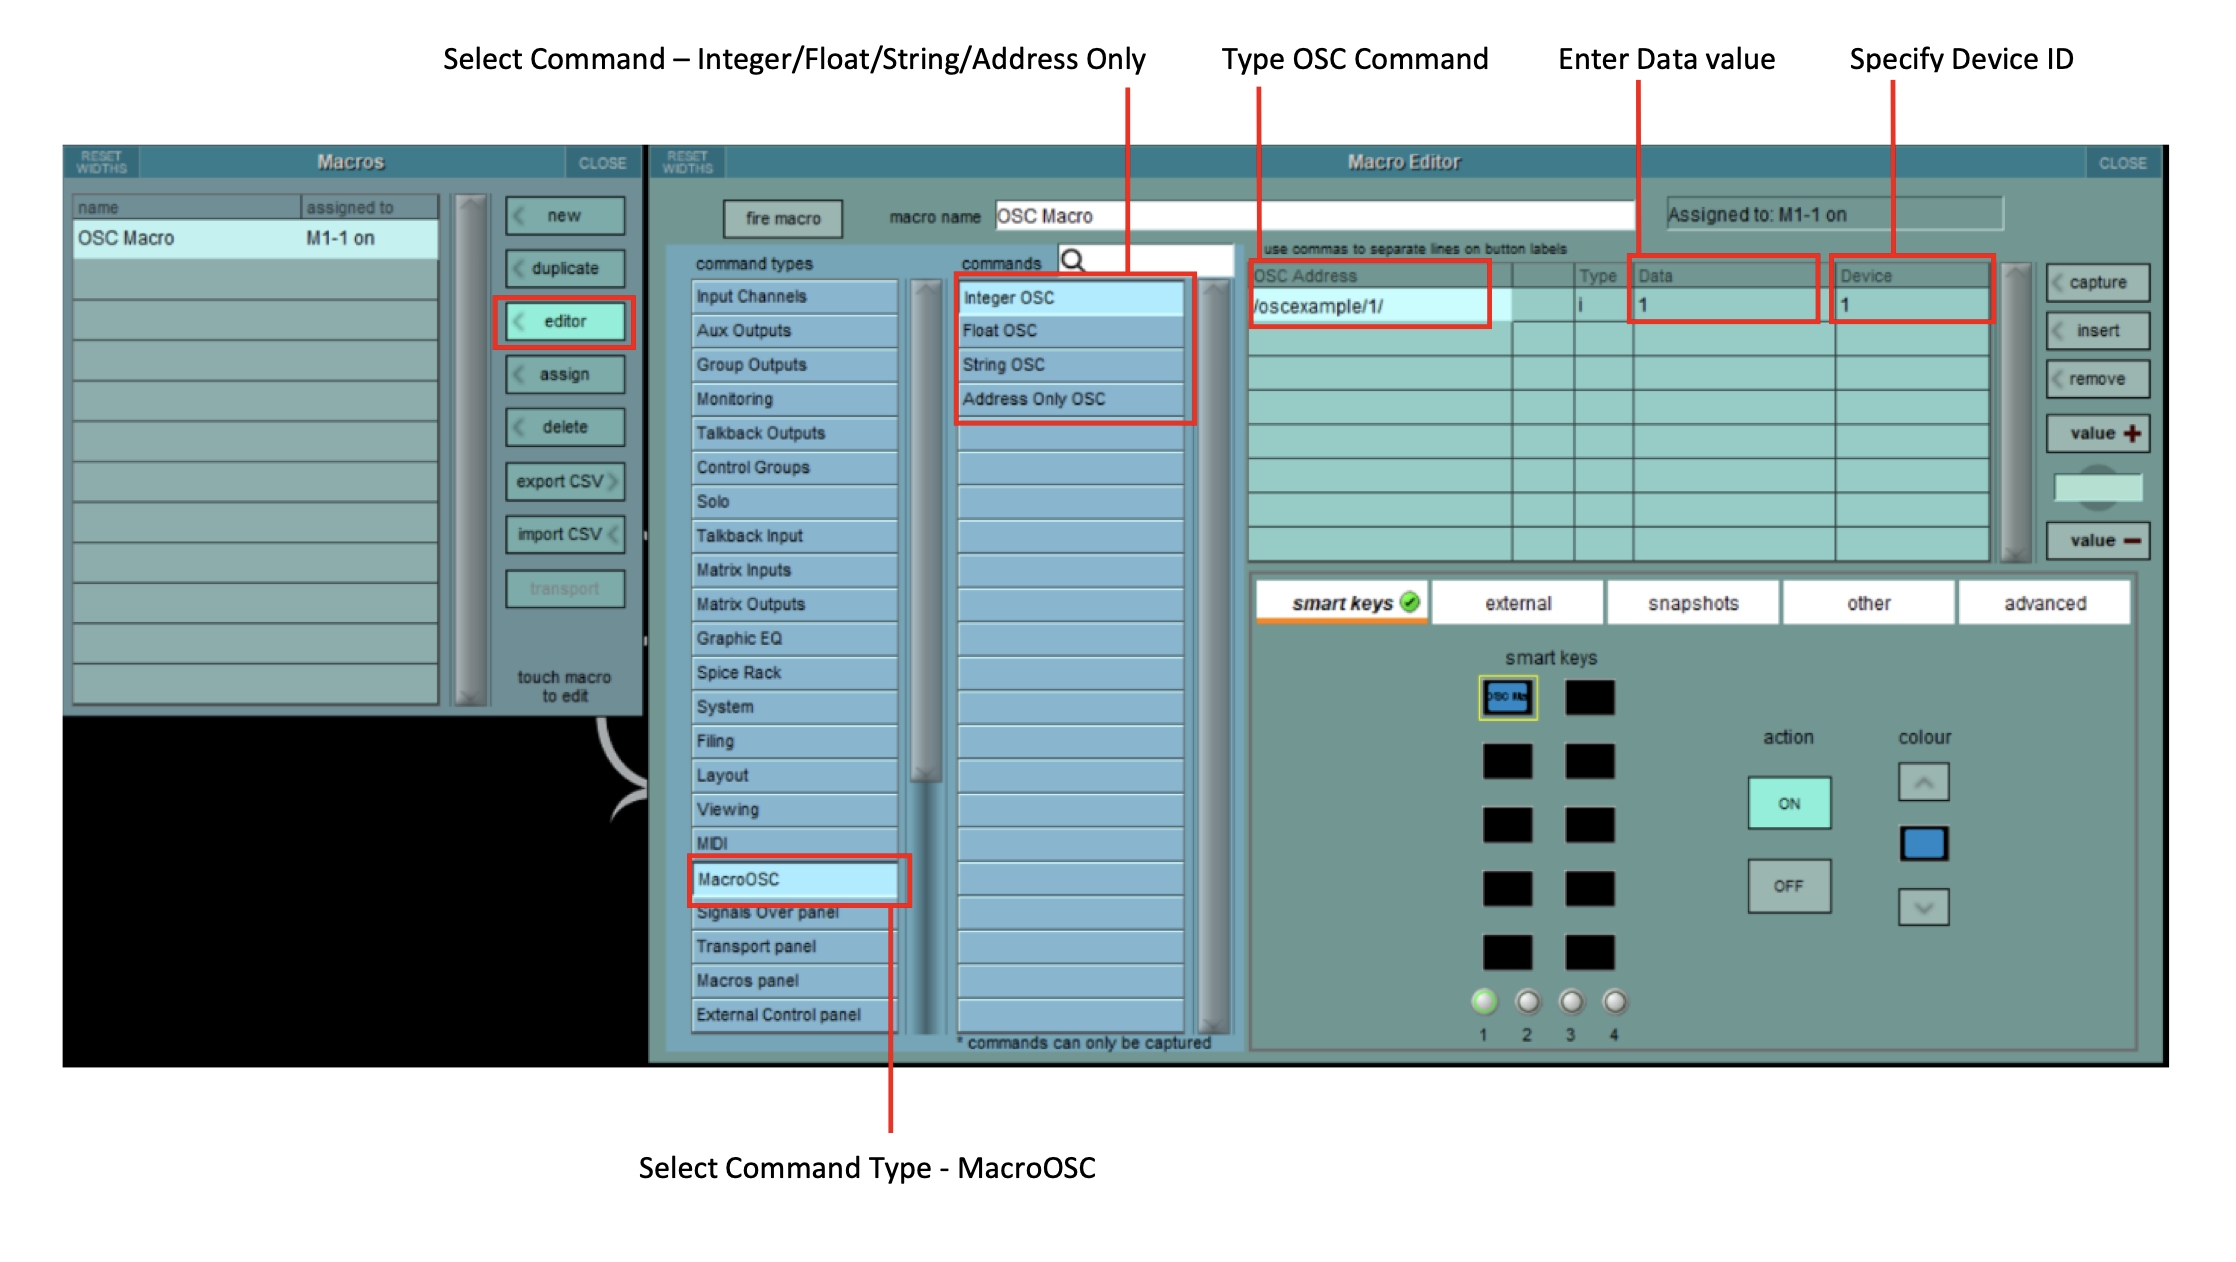Choose the Float OSC command
The width and height of the screenshot is (2236, 1262).
pyautogui.click(x=1070, y=331)
